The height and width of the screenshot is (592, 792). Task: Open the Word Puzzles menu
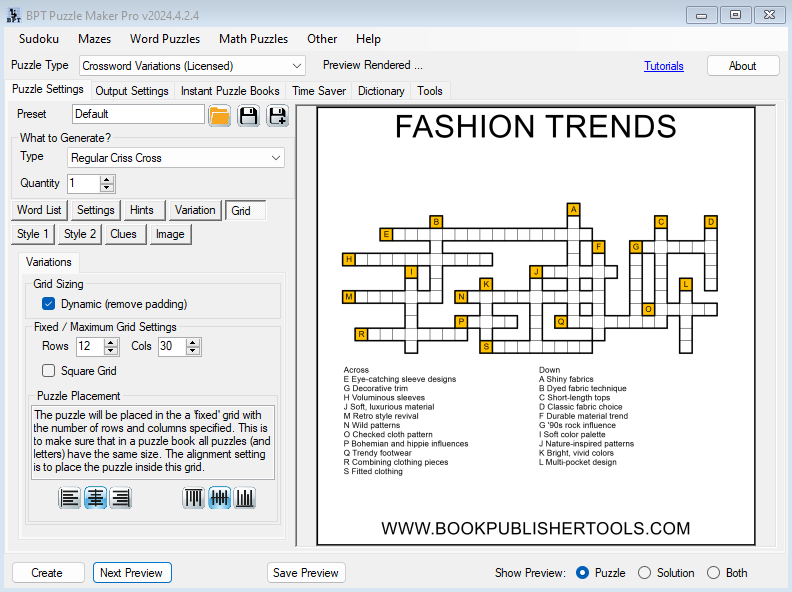pyautogui.click(x=165, y=39)
